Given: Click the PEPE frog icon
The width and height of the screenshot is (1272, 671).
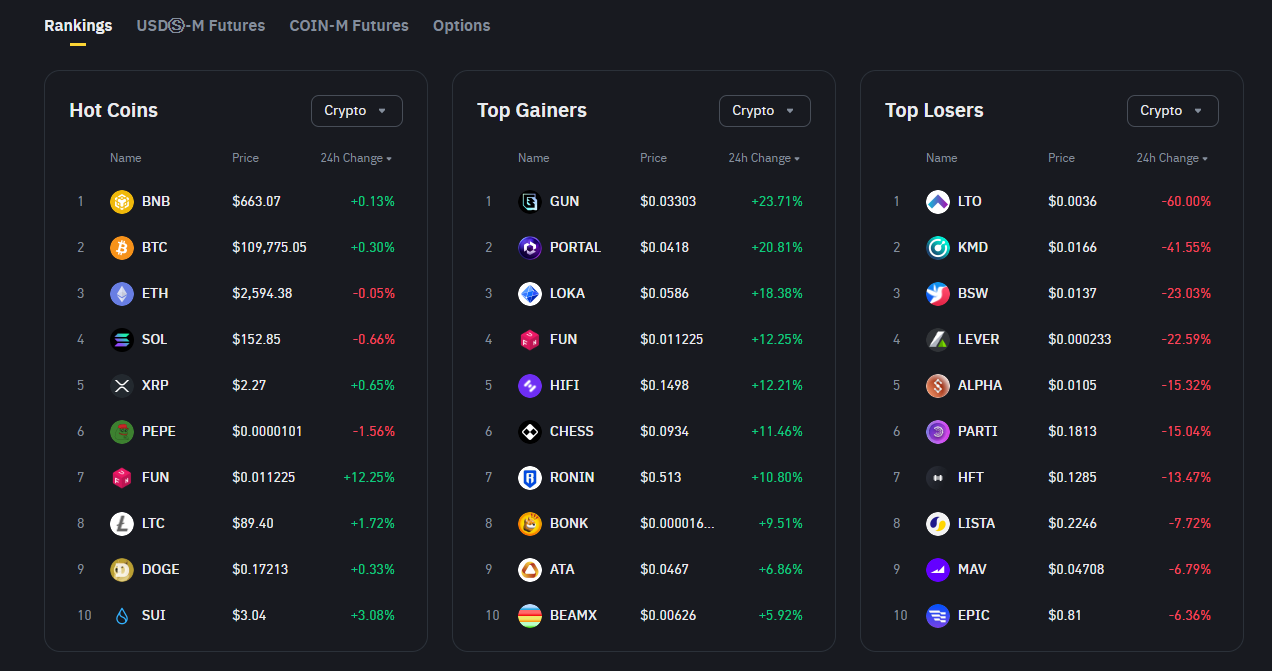Looking at the screenshot, I should click(121, 431).
